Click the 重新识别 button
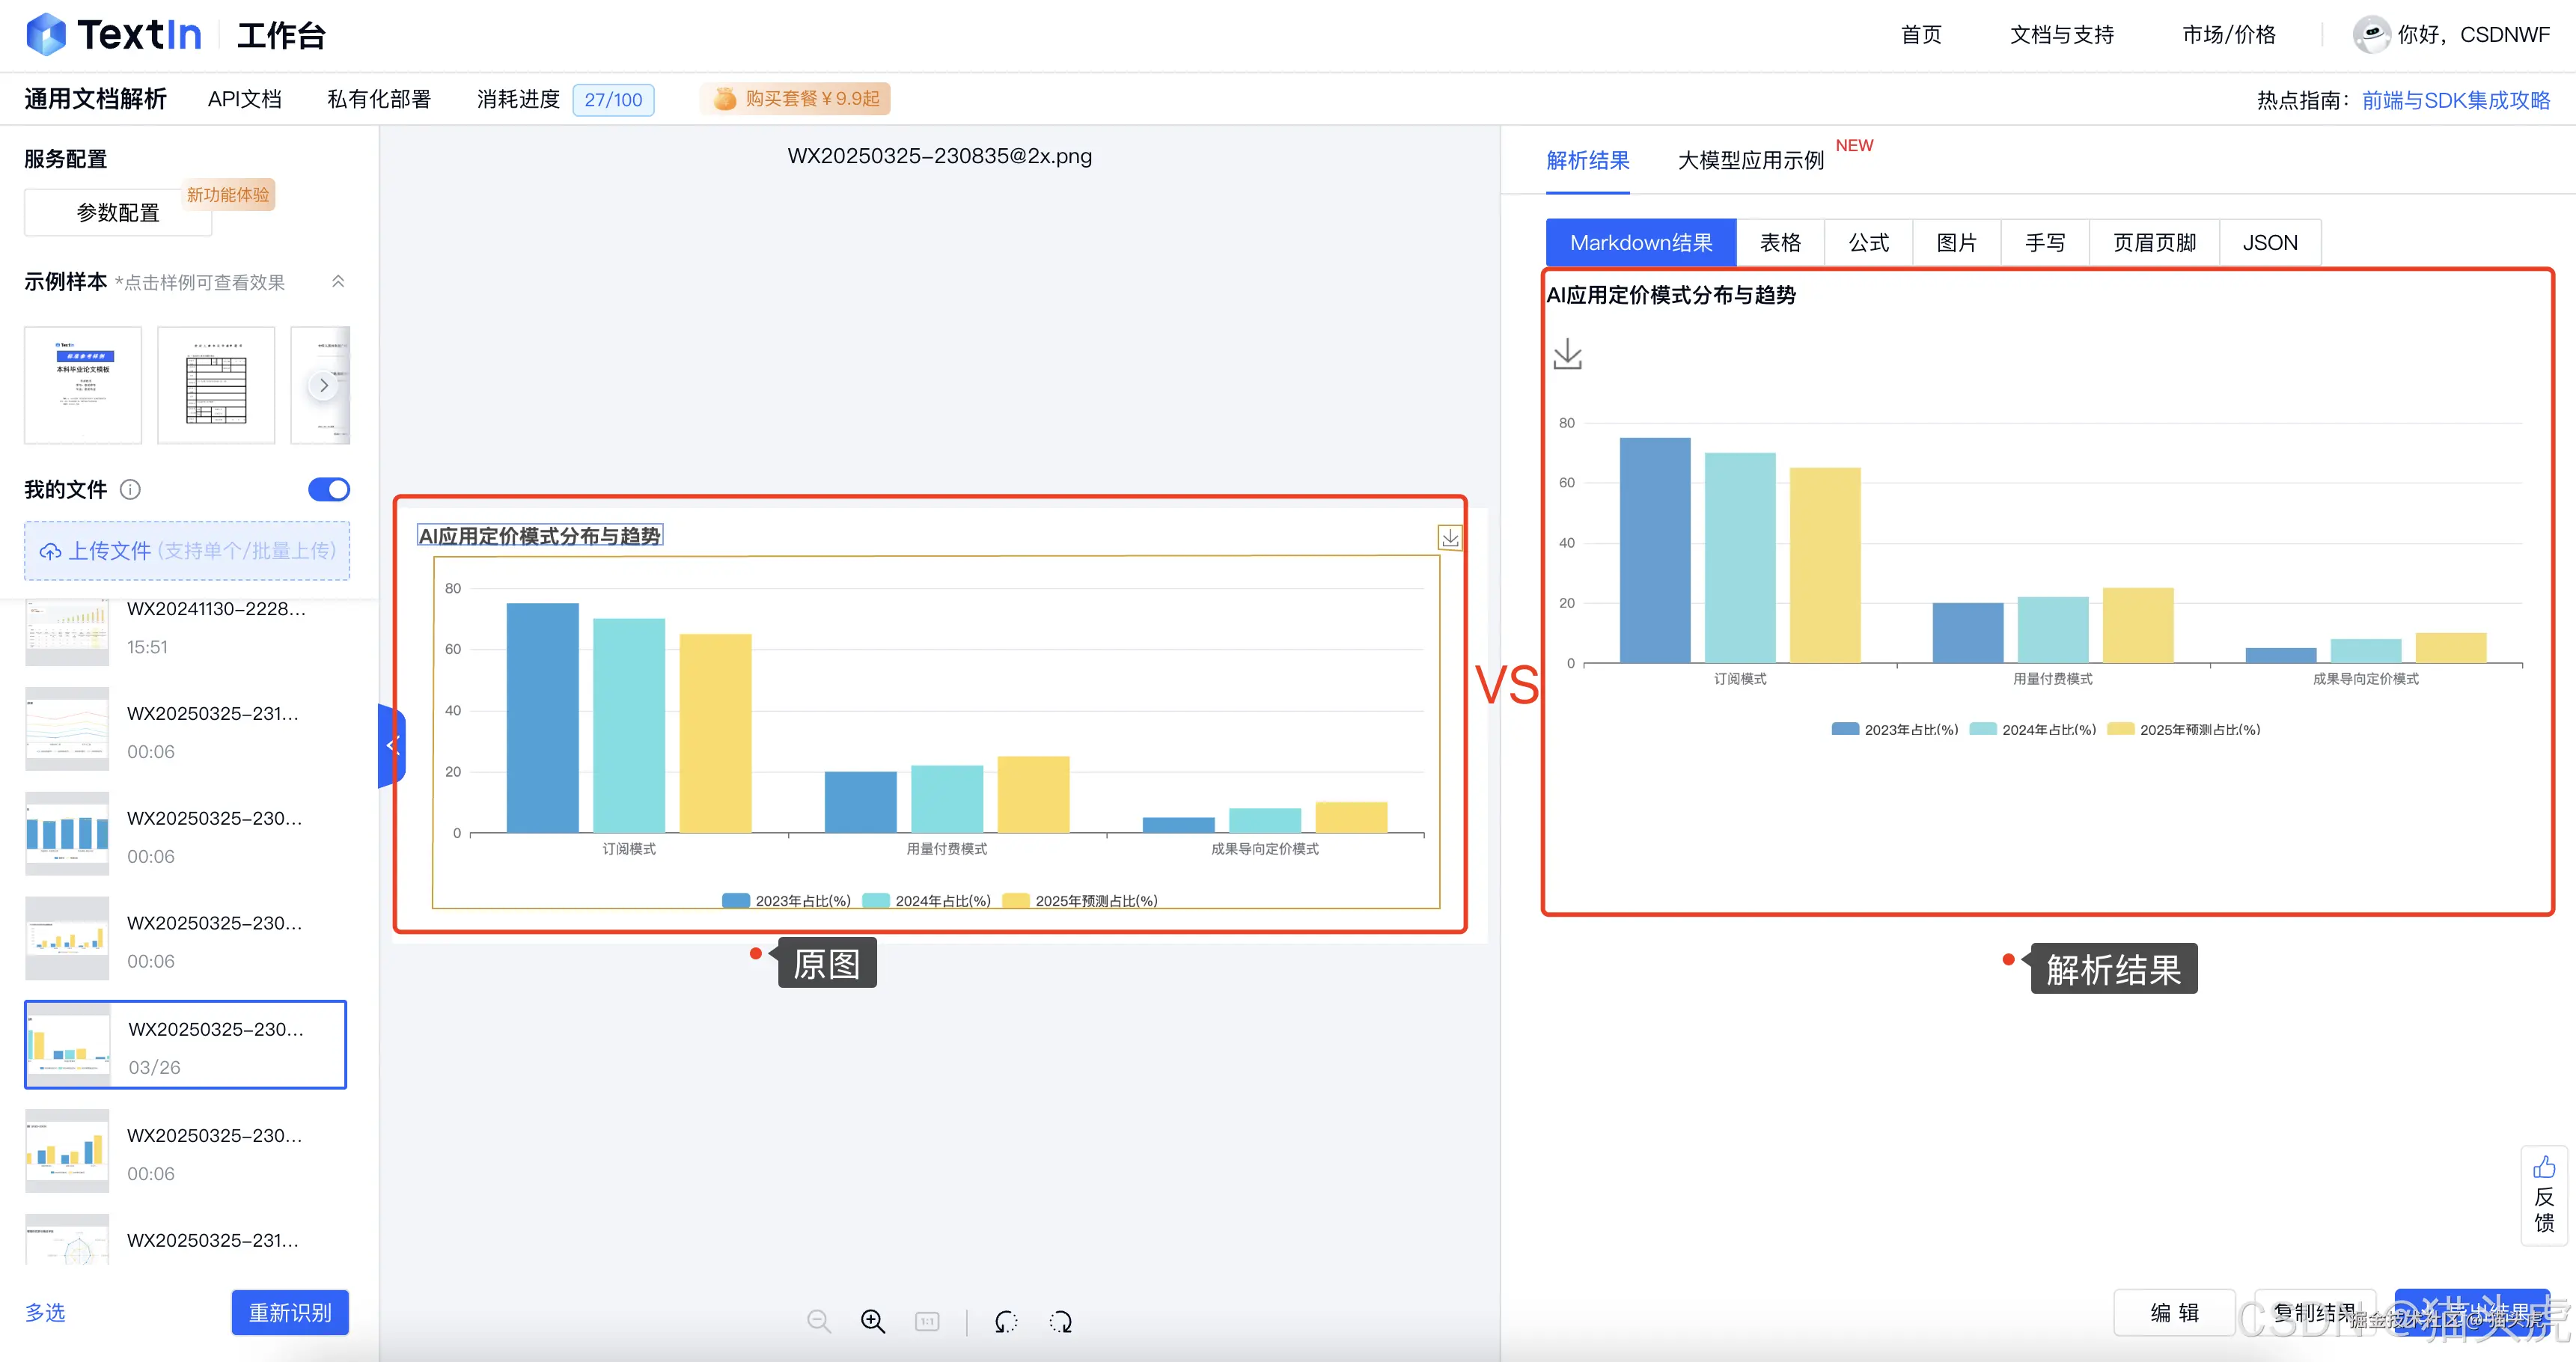The image size is (2576, 1362). coord(289,1312)
